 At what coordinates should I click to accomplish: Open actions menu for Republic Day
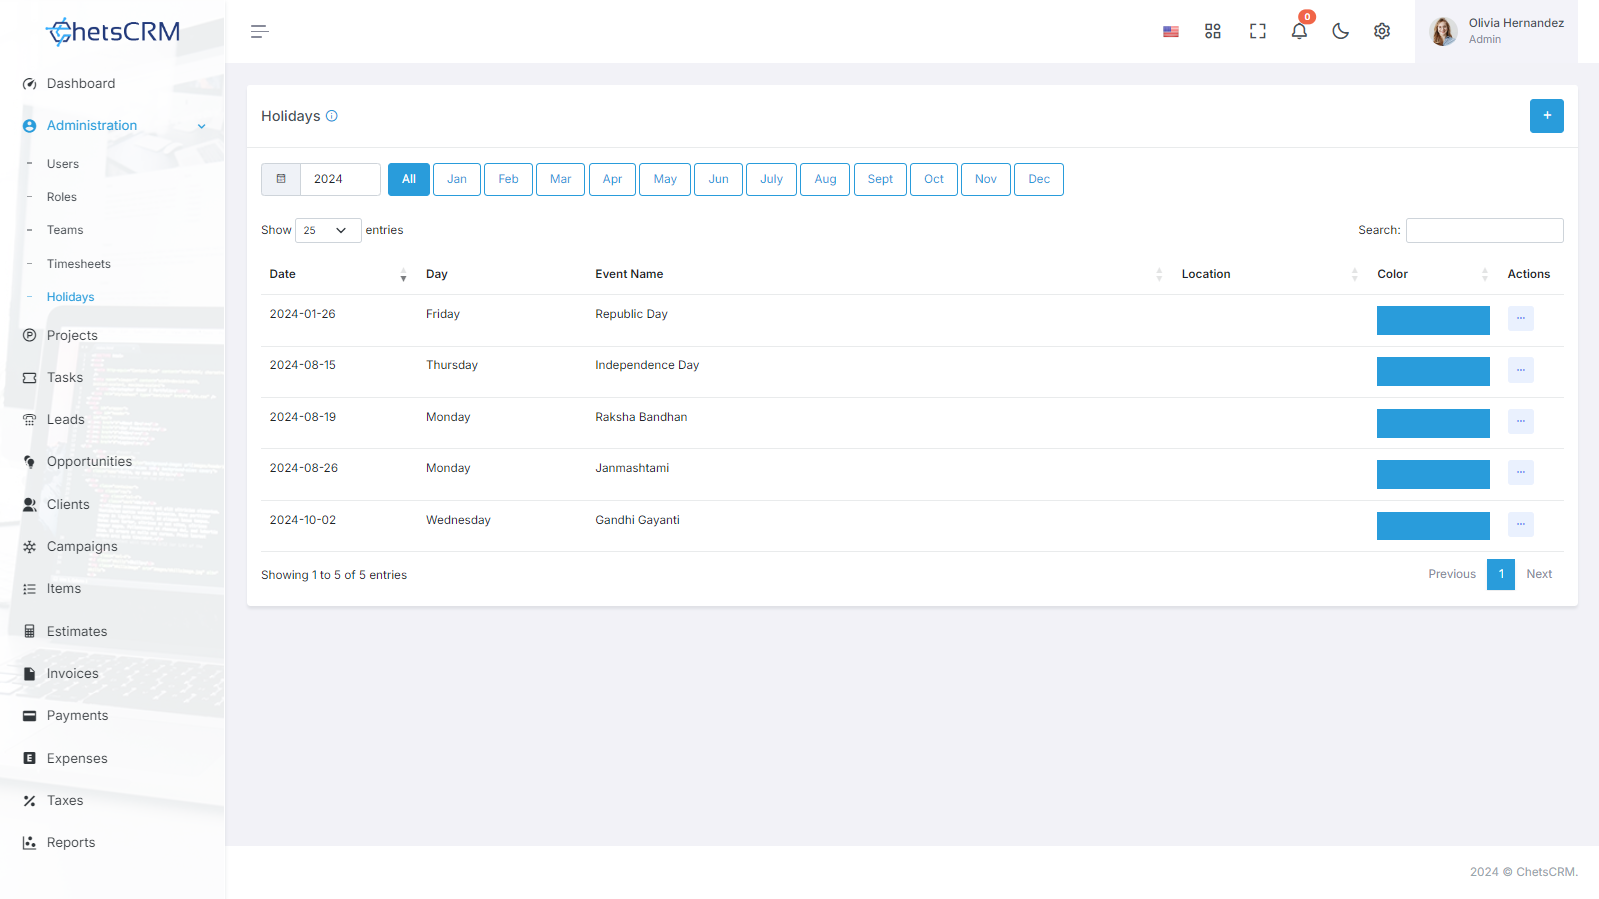1521,318
